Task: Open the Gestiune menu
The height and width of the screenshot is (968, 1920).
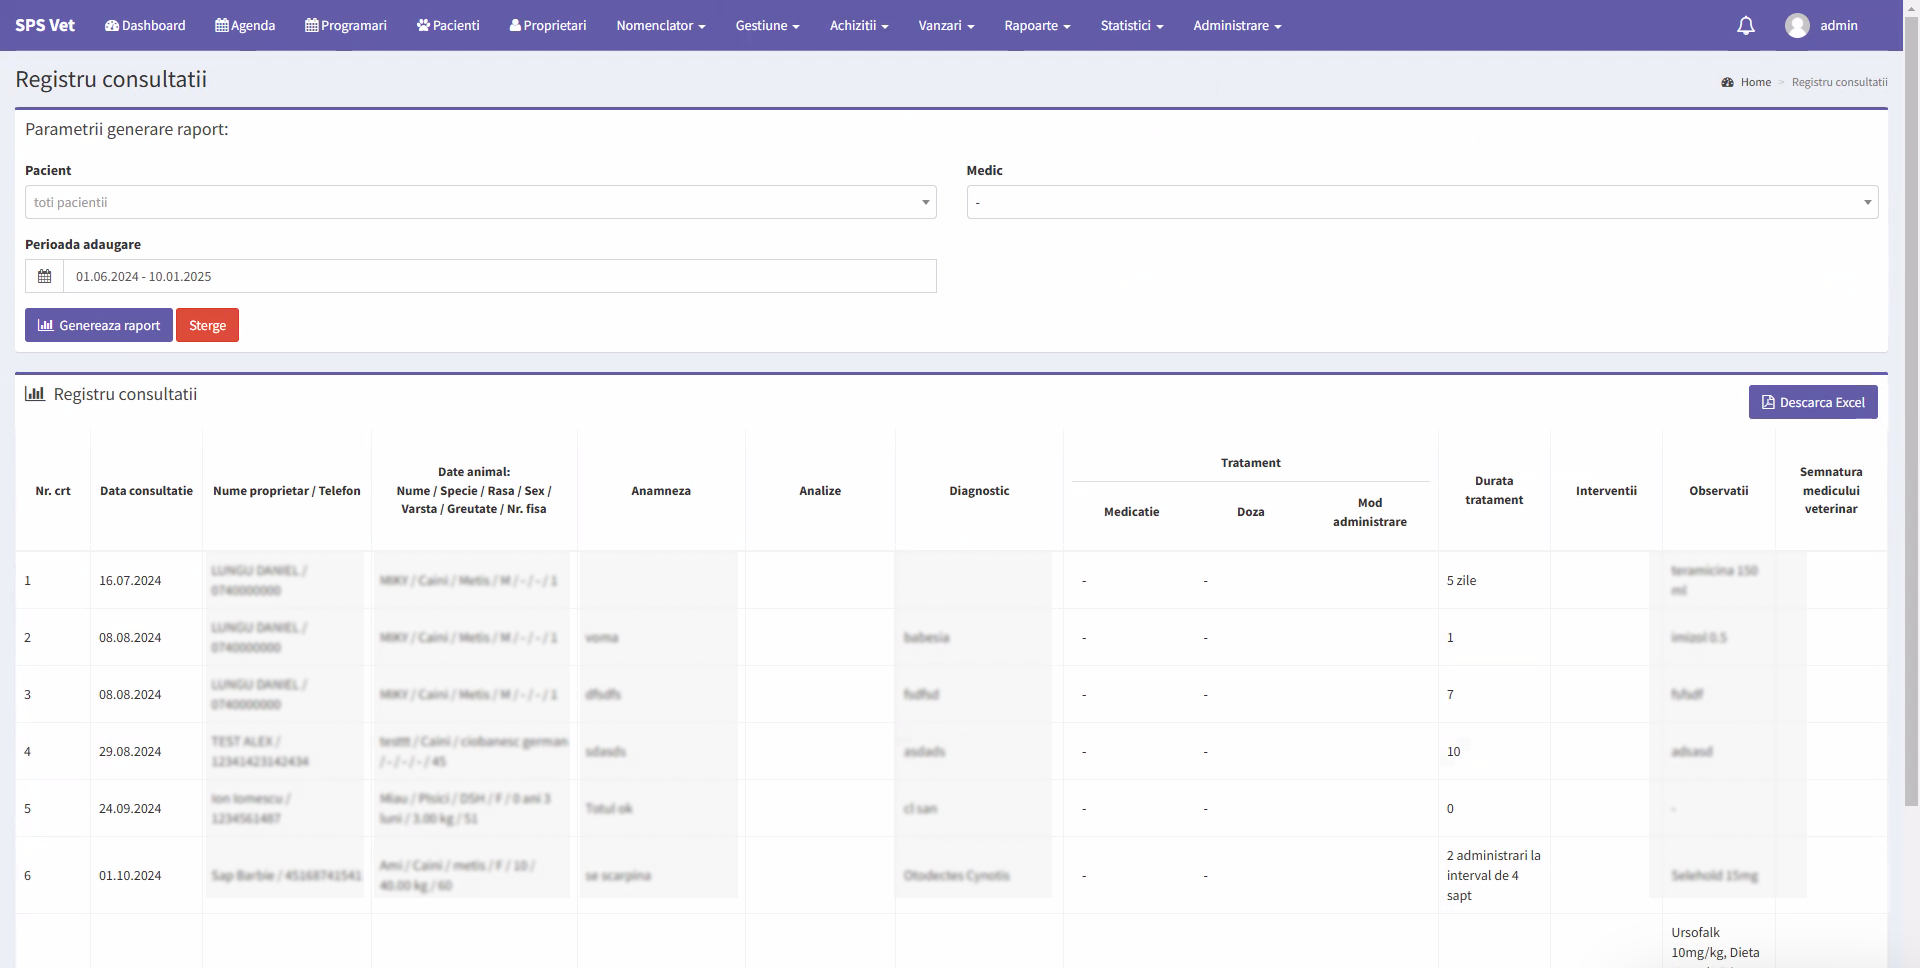Action: (767, 26)
